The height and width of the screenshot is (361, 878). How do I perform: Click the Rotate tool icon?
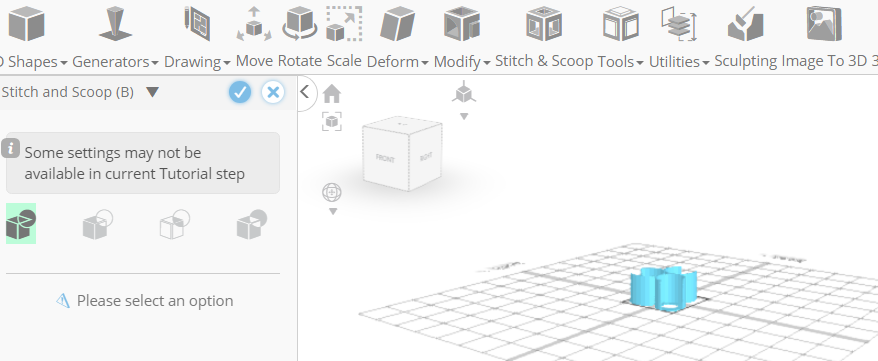(300, 25)
